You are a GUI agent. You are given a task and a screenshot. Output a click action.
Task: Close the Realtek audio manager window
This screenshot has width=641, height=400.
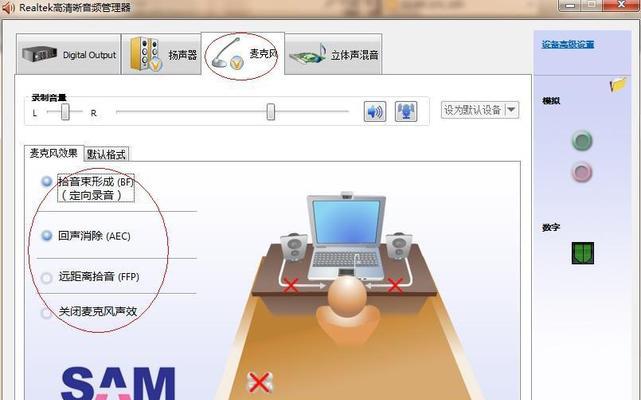621,5
